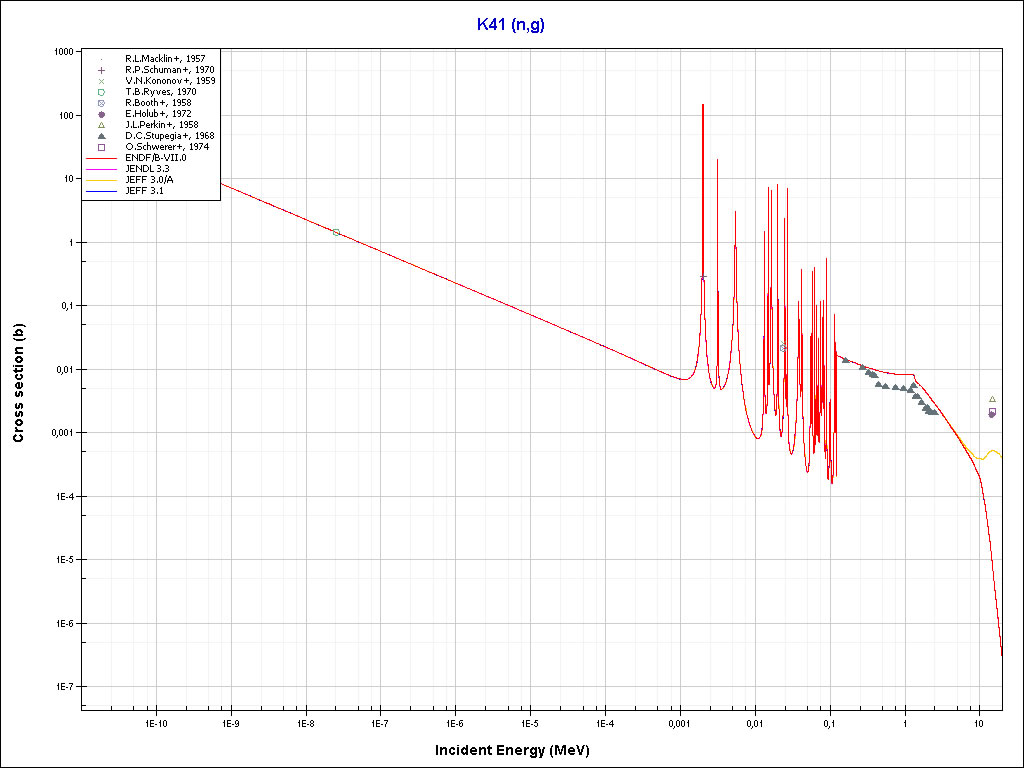
Task: Click the V.N.Kononov+ 1959 cross marker in legend
Action: (x=101, y=81)
